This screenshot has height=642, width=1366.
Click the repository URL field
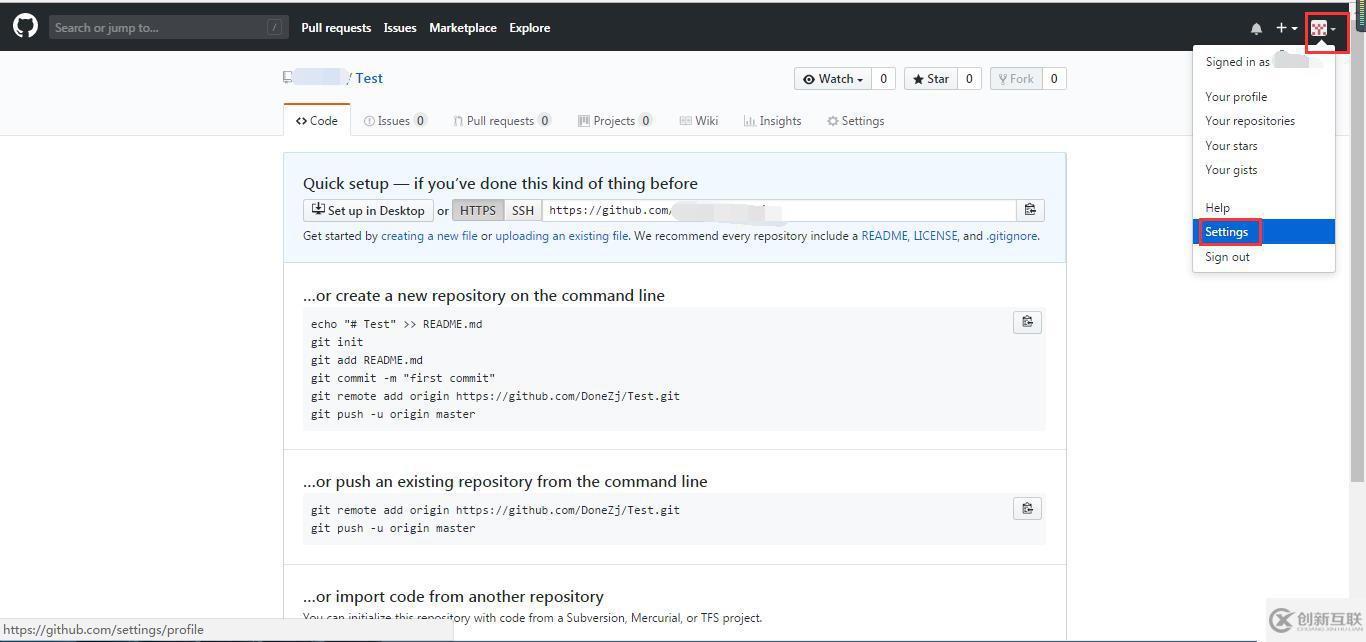pos(779,210)
